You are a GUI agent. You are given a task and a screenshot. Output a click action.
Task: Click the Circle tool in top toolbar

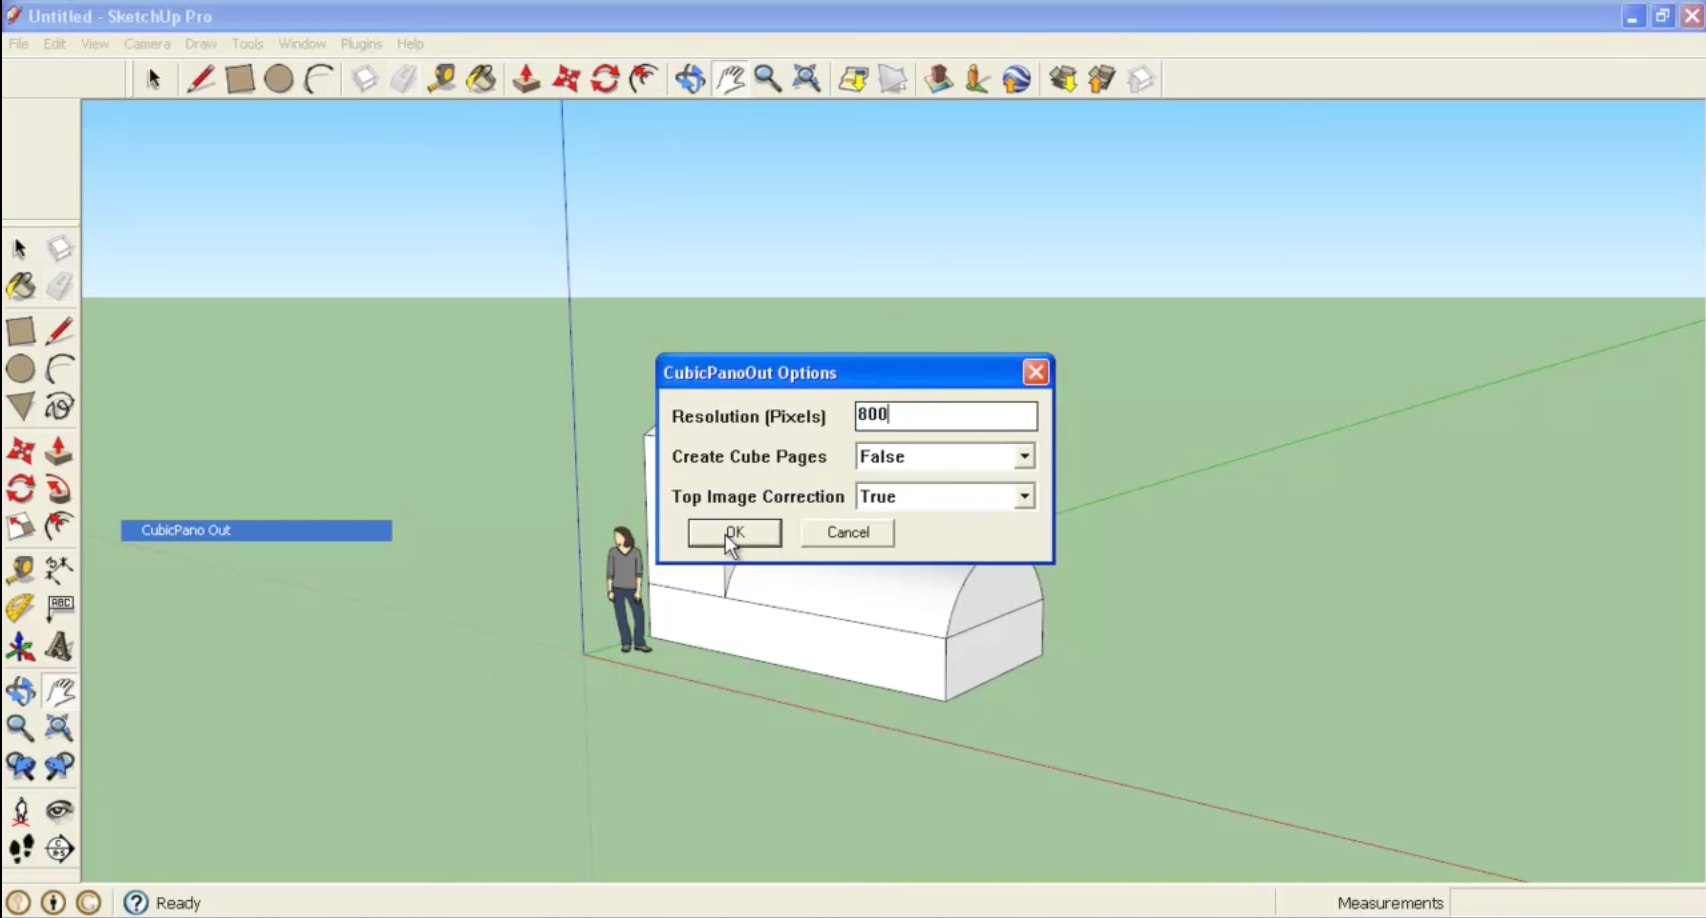pos(279,79)
